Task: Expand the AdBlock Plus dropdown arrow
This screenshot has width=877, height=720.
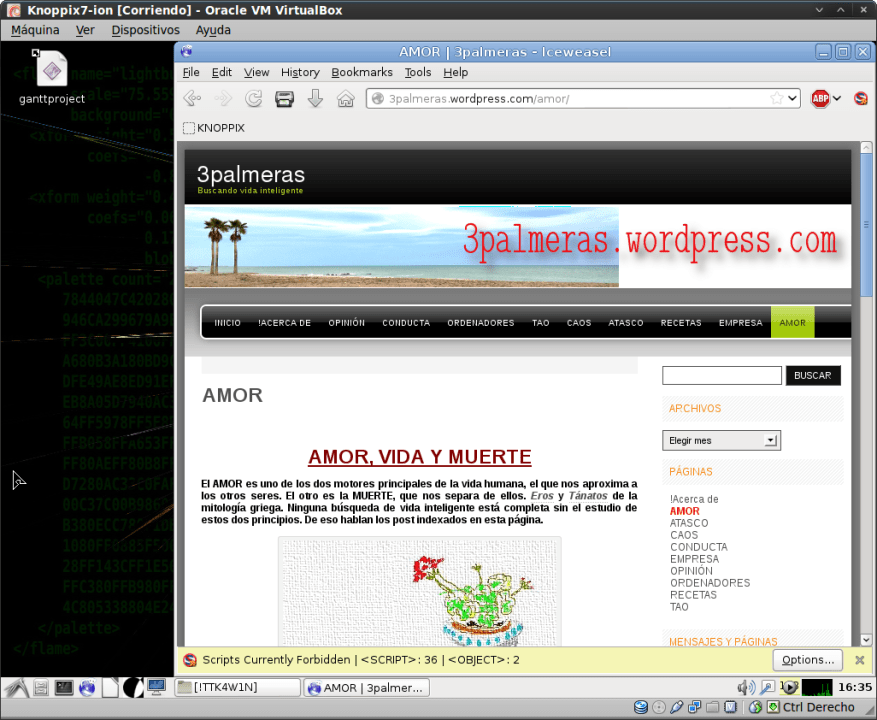Action: pyautogui.click(x=835, y=98)
